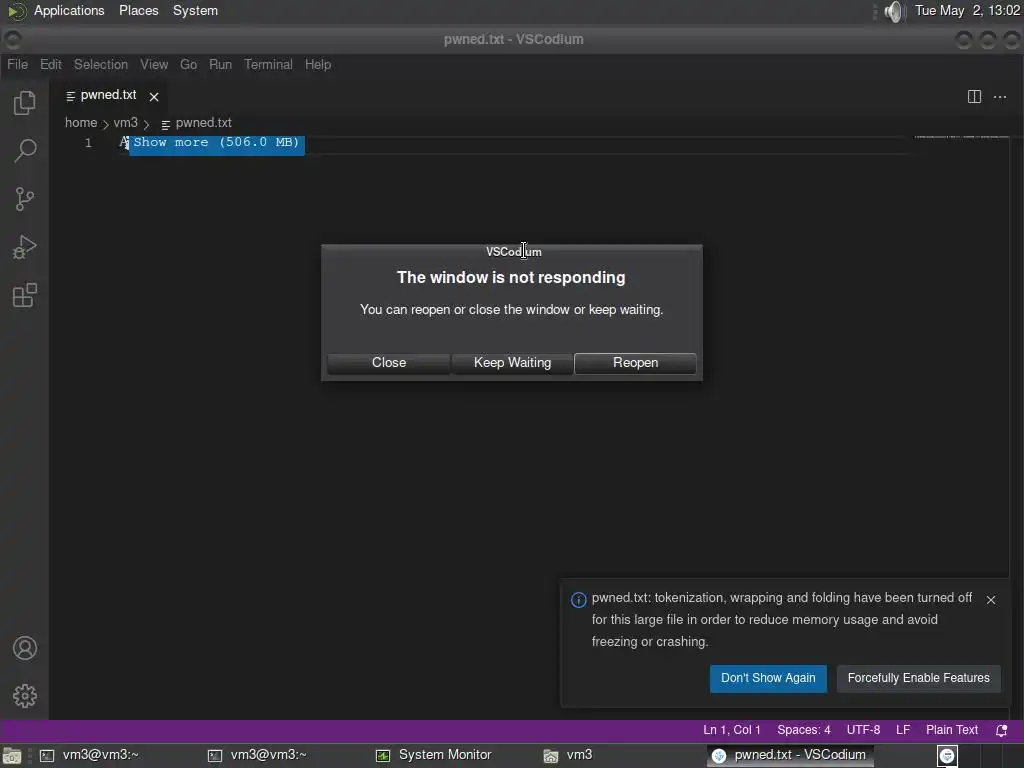Image resolution: width=1024 pixels, height=768 pixels.
Task: Close the pwned.txt editor tab
Action: (154, 97)
